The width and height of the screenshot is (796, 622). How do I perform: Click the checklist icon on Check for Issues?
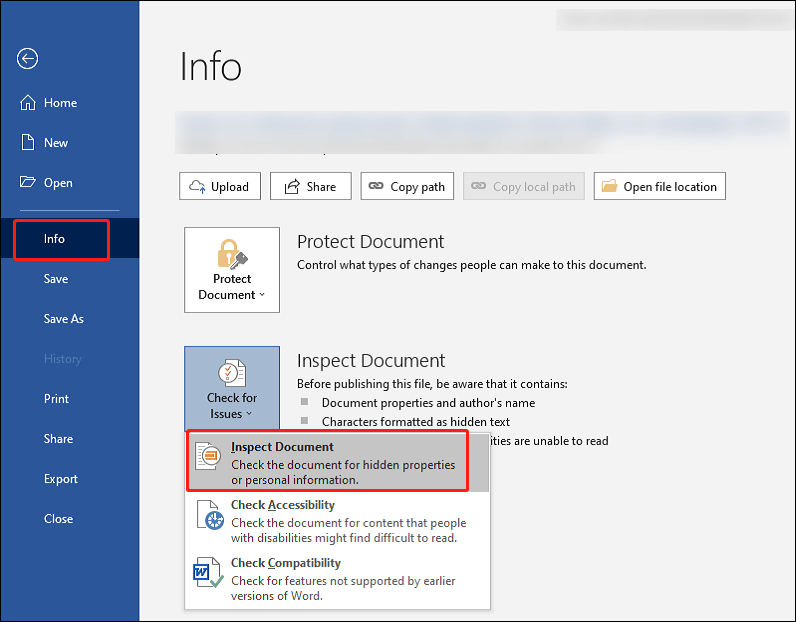pyautogui.click(x=232, y=373)
